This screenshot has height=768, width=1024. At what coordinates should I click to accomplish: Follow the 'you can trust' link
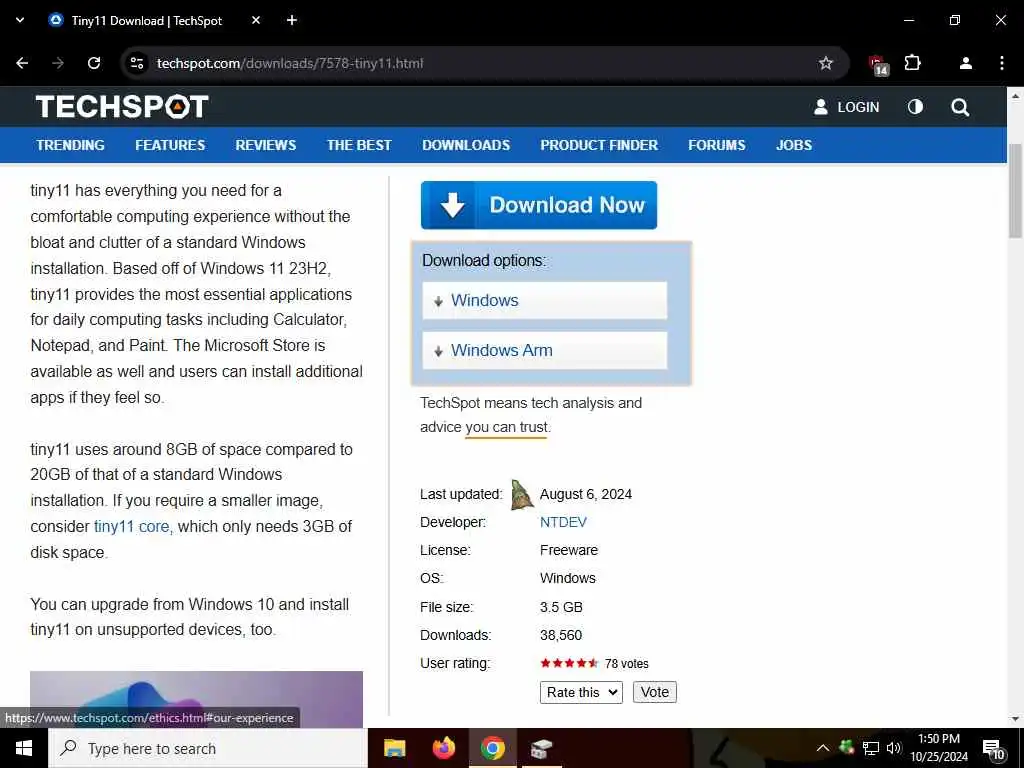coord(507,427)
